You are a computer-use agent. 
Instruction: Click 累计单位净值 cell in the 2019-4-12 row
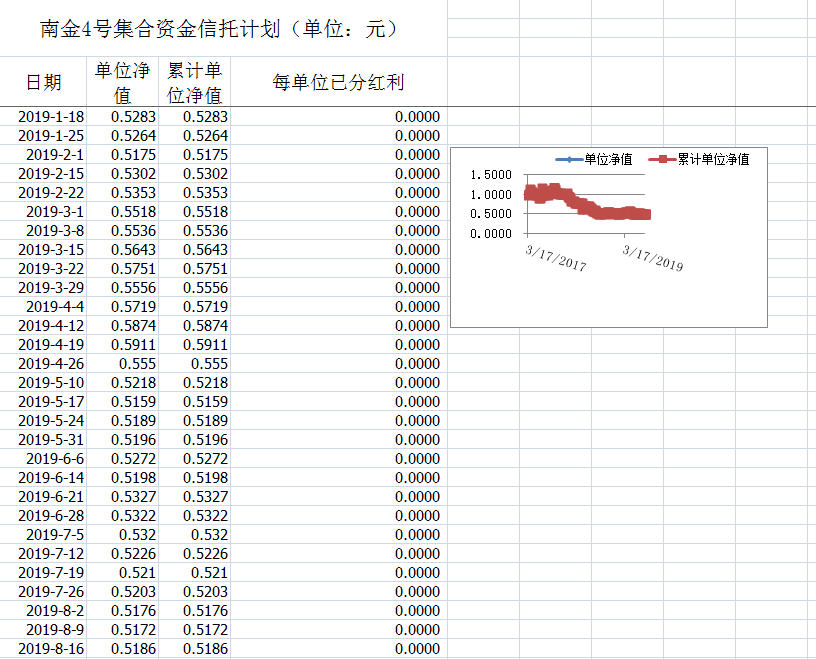click(x=194, y=325)
